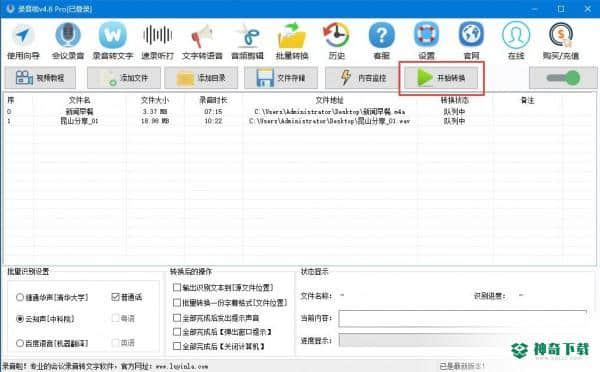Viewport: 600px width, 372px height.
Task: Click the 昆山分享_01.wav file path cell
Action: [x=329, y=121]
